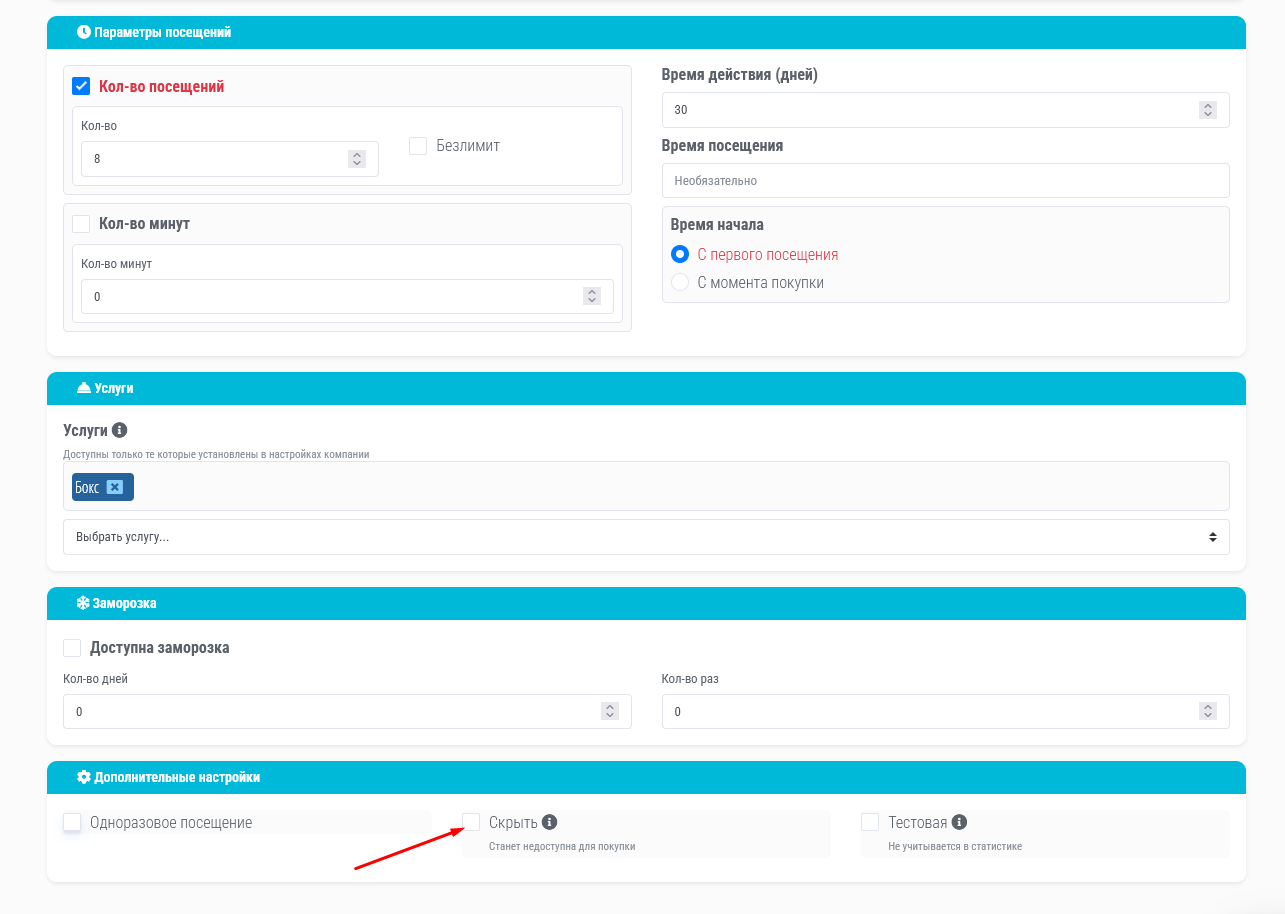Uncheck the Кол-во посещений checkbox
The image size is (1285, 914).
(81, 87)
